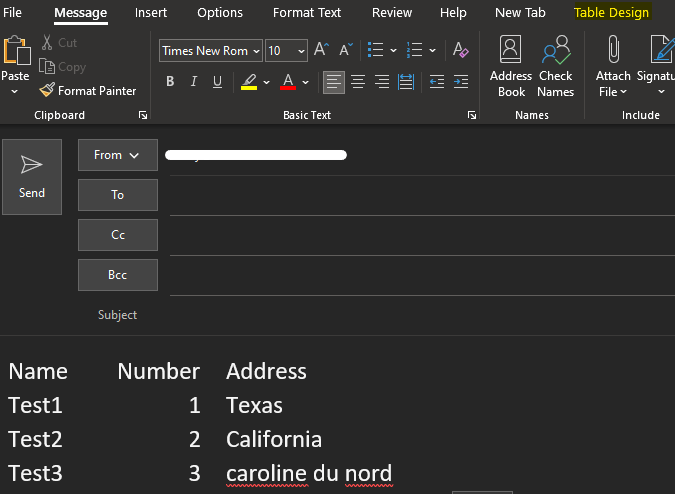This screenshot has height=494, width=675.
Task: Click the 'Test1' table cell
Action: [35, 405]
